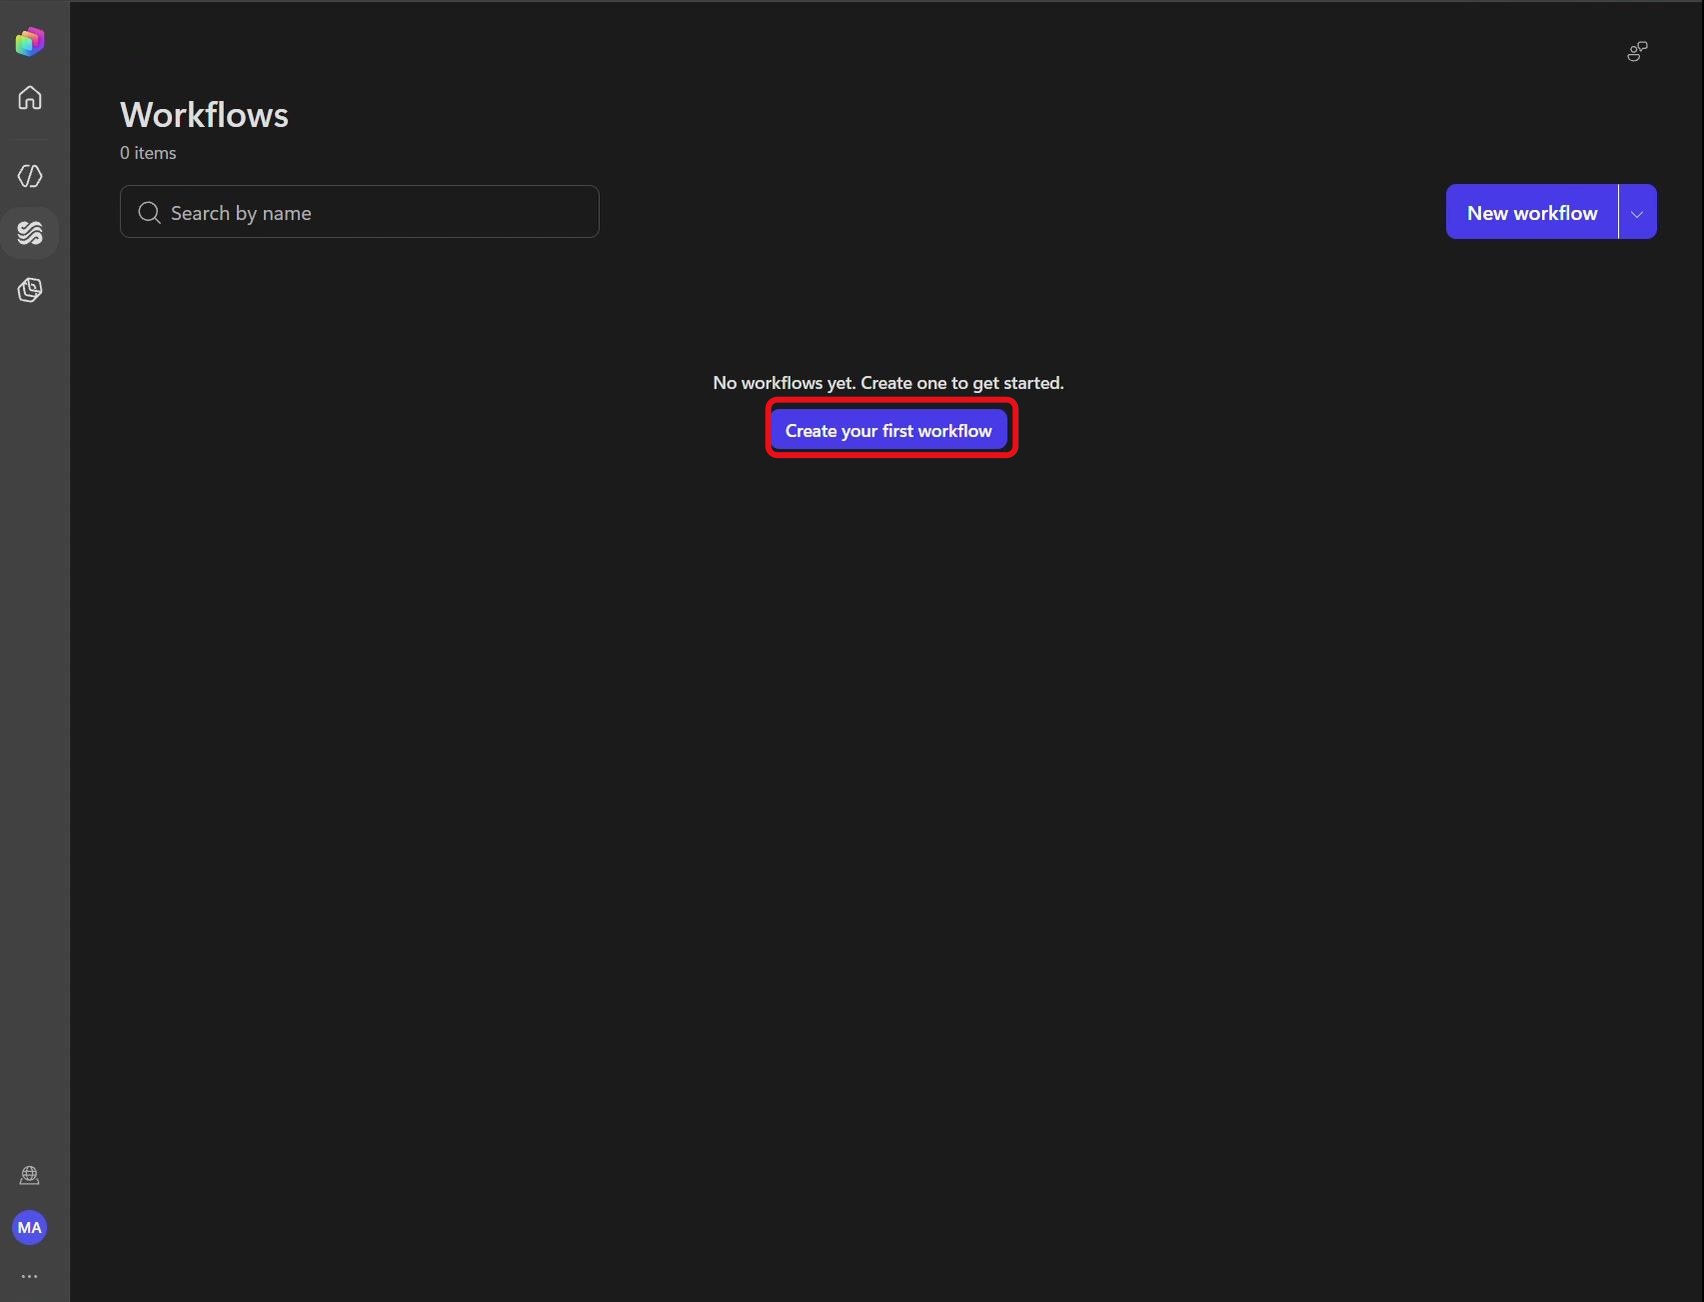Viewport: 1704px width, 1302px height.
Task: Go to the Home icon in sidebar
Action: (30, 97)
